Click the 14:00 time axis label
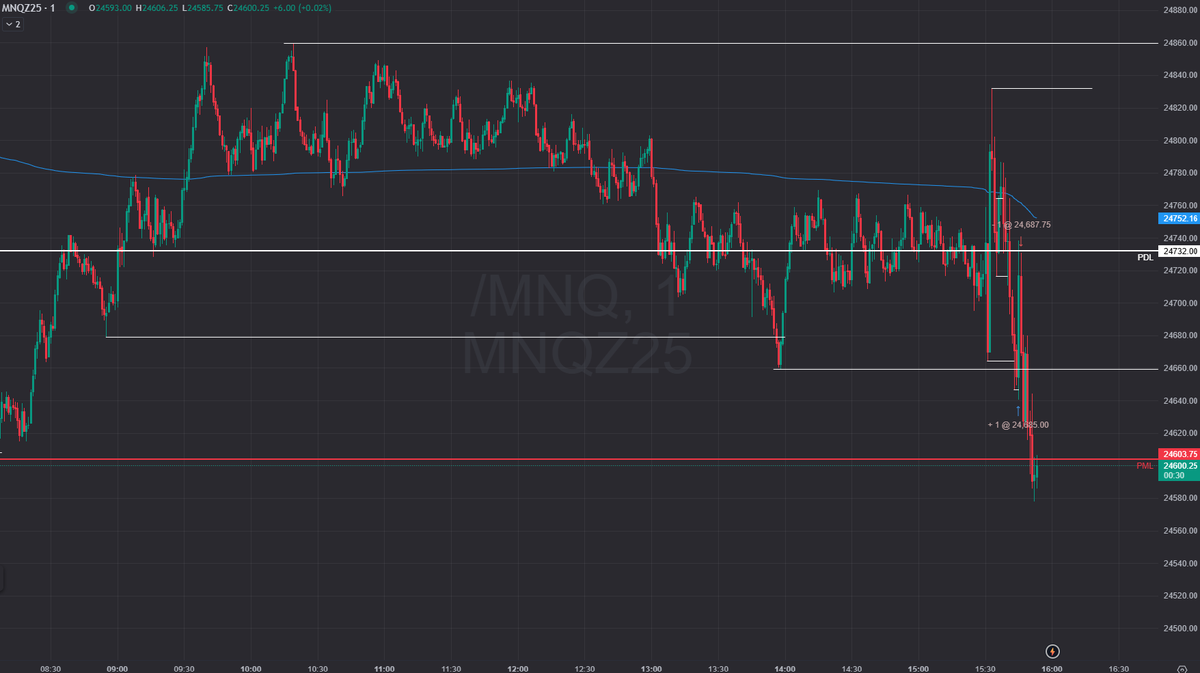The width and height of the screenshot is (1200, 673). [785, 669]
